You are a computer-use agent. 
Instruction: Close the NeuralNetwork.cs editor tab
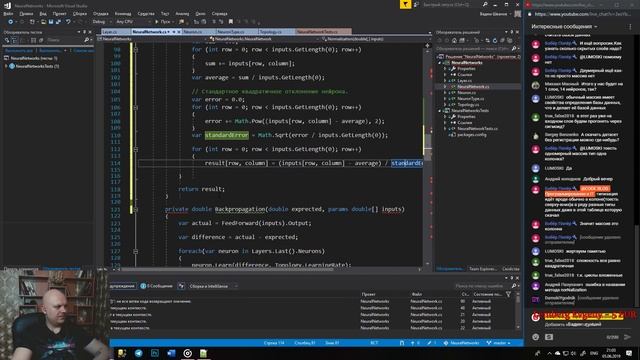coord(179,31)
